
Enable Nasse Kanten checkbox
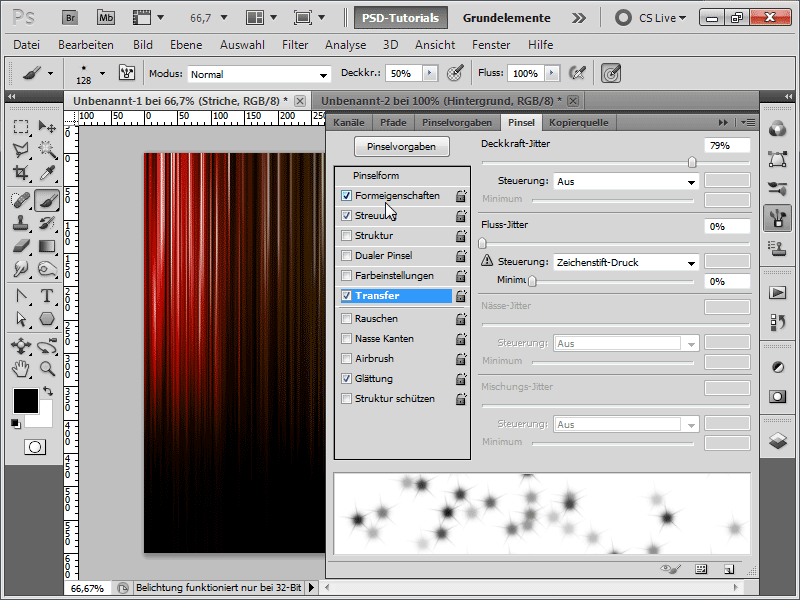(346, 338)
